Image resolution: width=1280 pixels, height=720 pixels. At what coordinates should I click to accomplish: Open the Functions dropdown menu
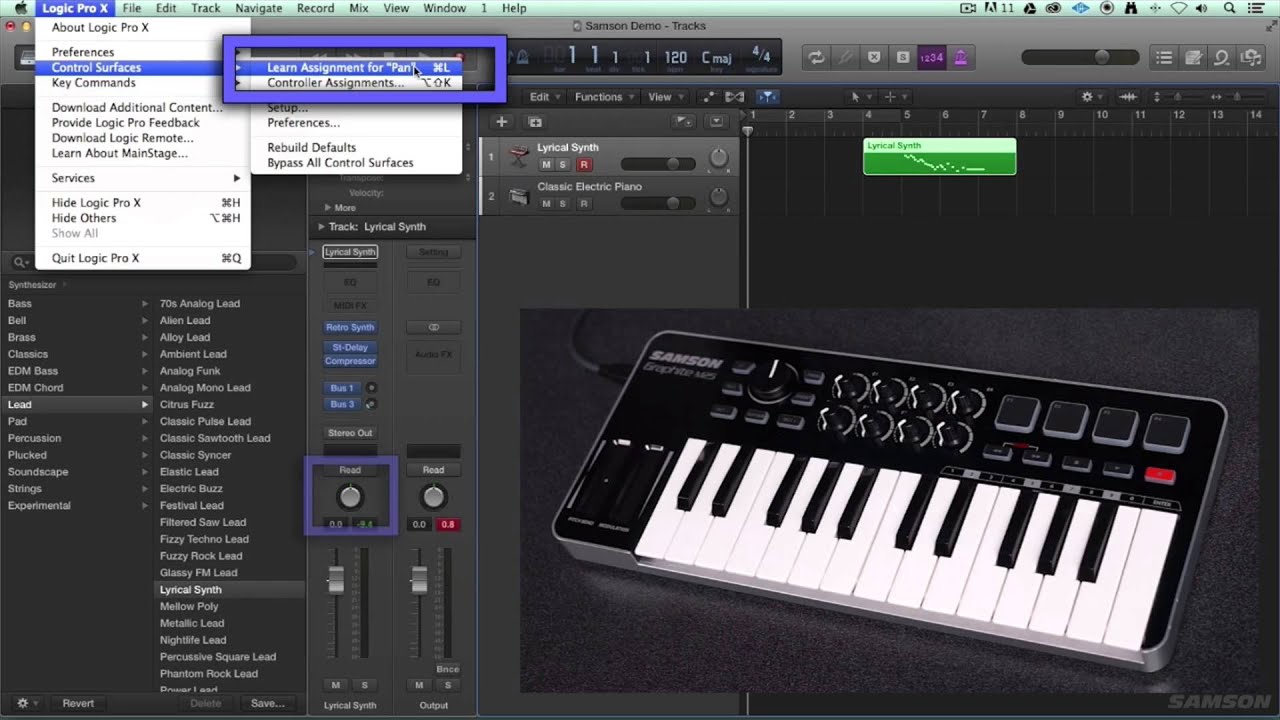click(603, 97)
